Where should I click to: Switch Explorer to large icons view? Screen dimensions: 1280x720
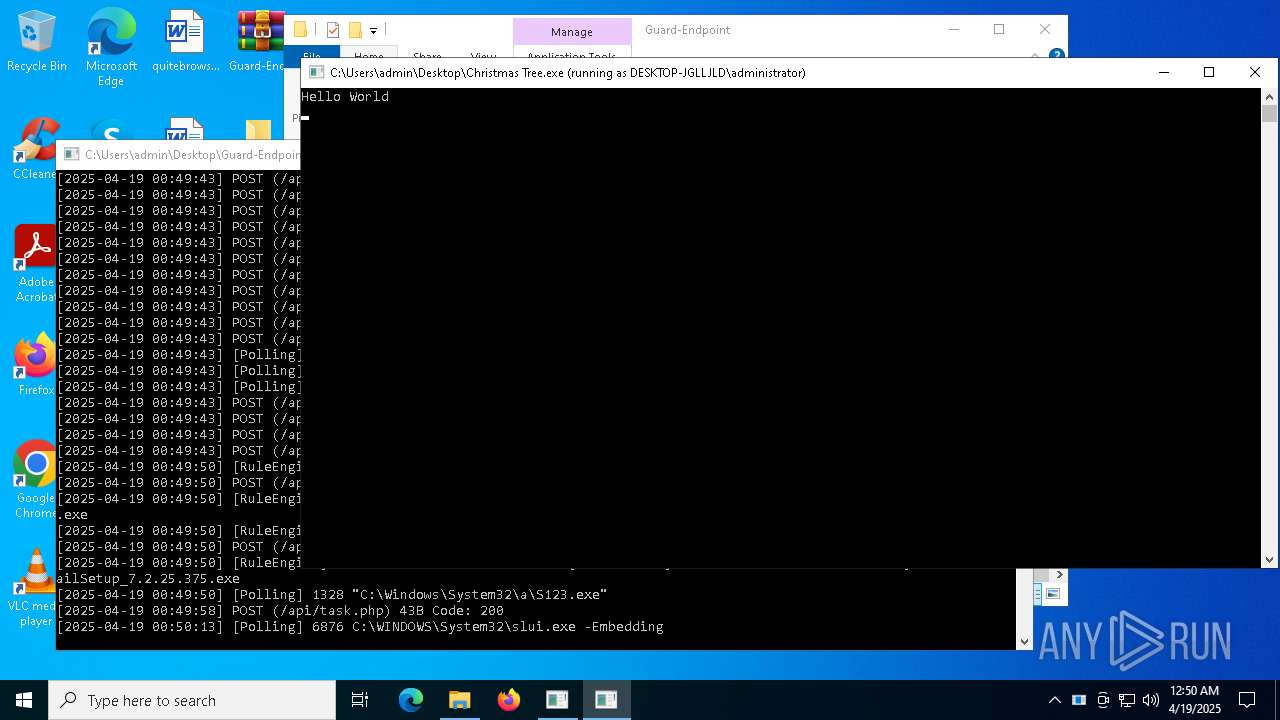(x=1052, y=594)
